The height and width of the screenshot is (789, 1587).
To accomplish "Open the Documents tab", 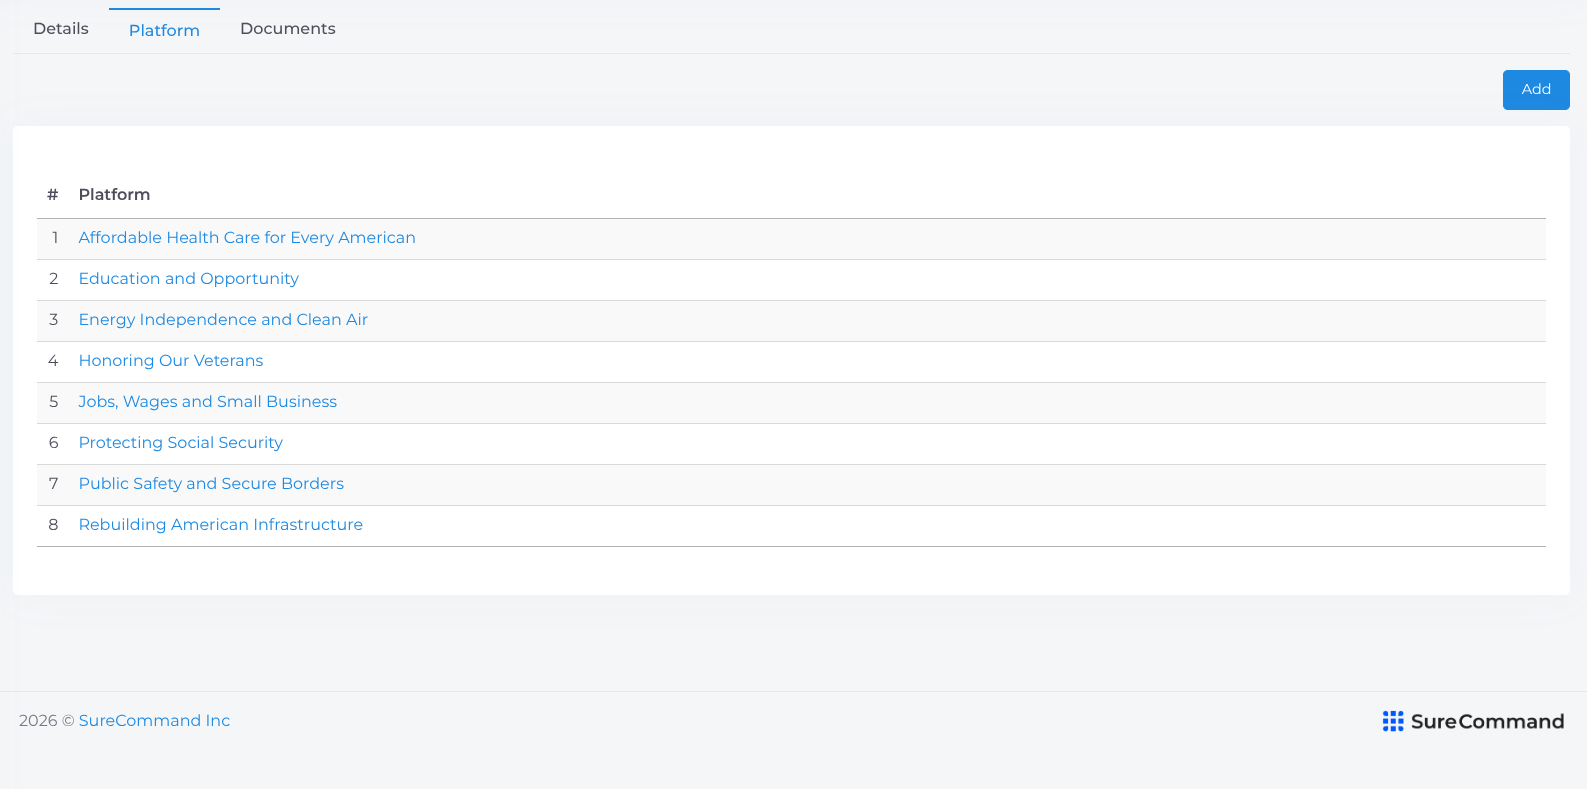I will point(288,29).
